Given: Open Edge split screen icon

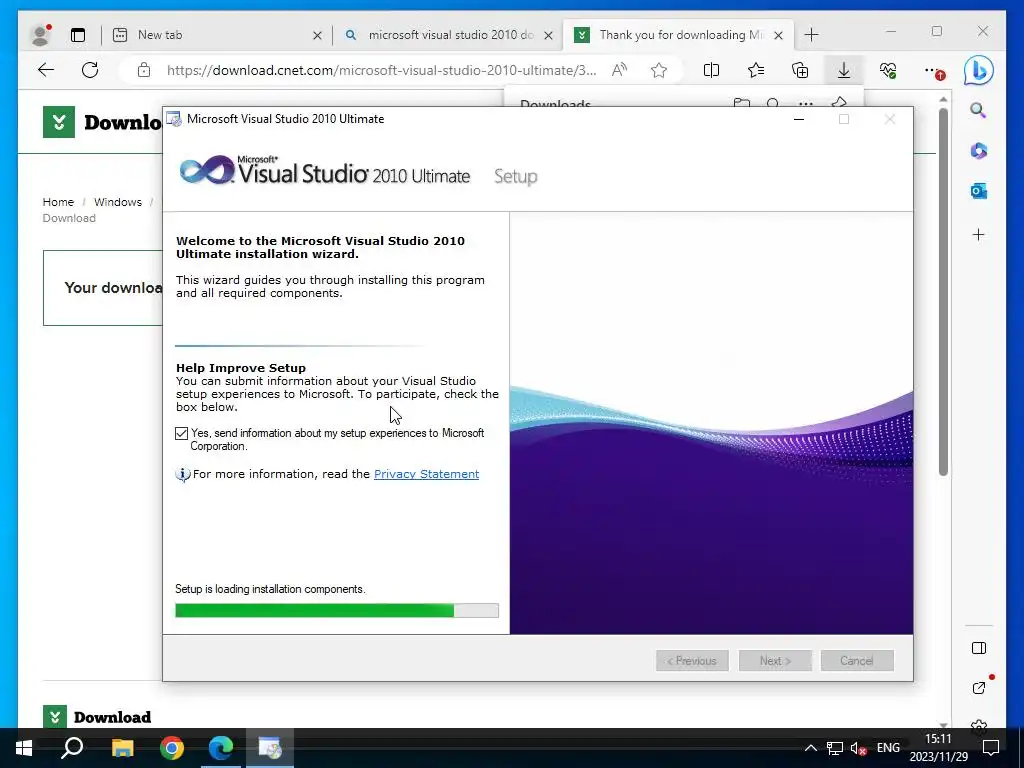Looking at the screenshot, I should click(x=711, y=71).
